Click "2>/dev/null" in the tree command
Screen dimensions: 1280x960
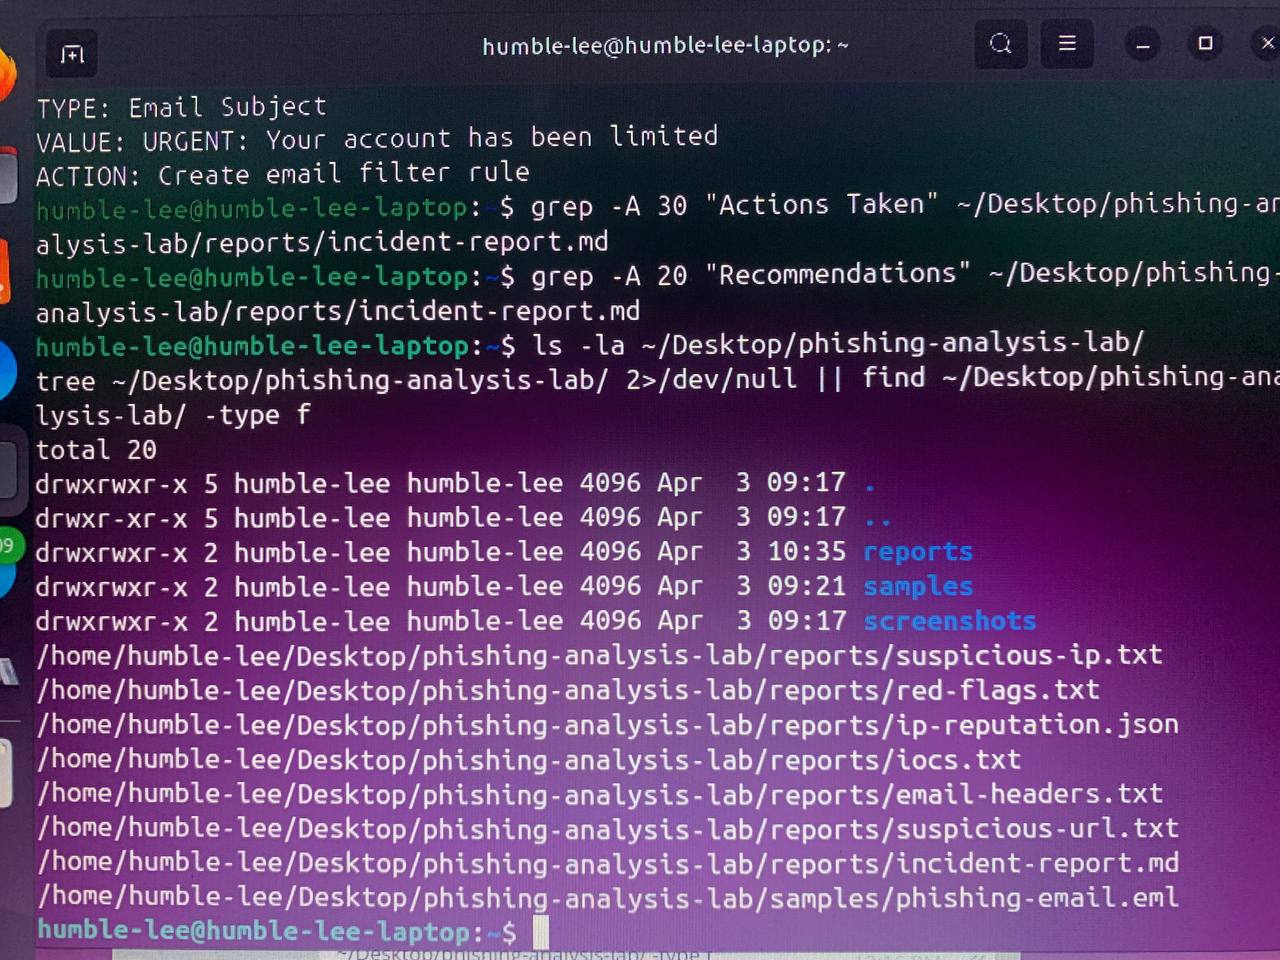(712, 379)
